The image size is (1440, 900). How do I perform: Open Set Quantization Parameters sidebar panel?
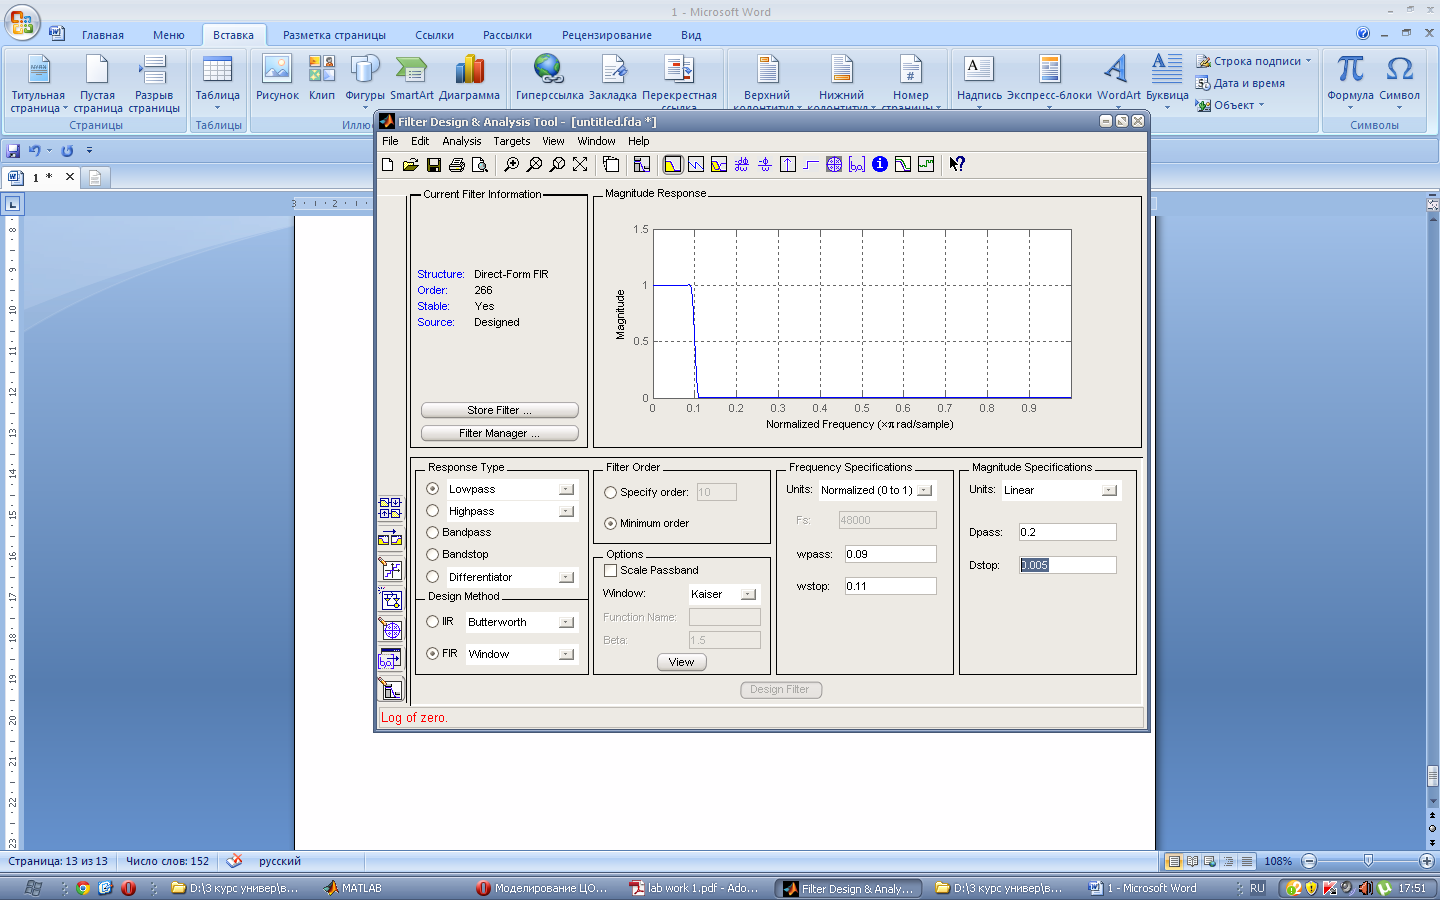click(x=390, y=569)
